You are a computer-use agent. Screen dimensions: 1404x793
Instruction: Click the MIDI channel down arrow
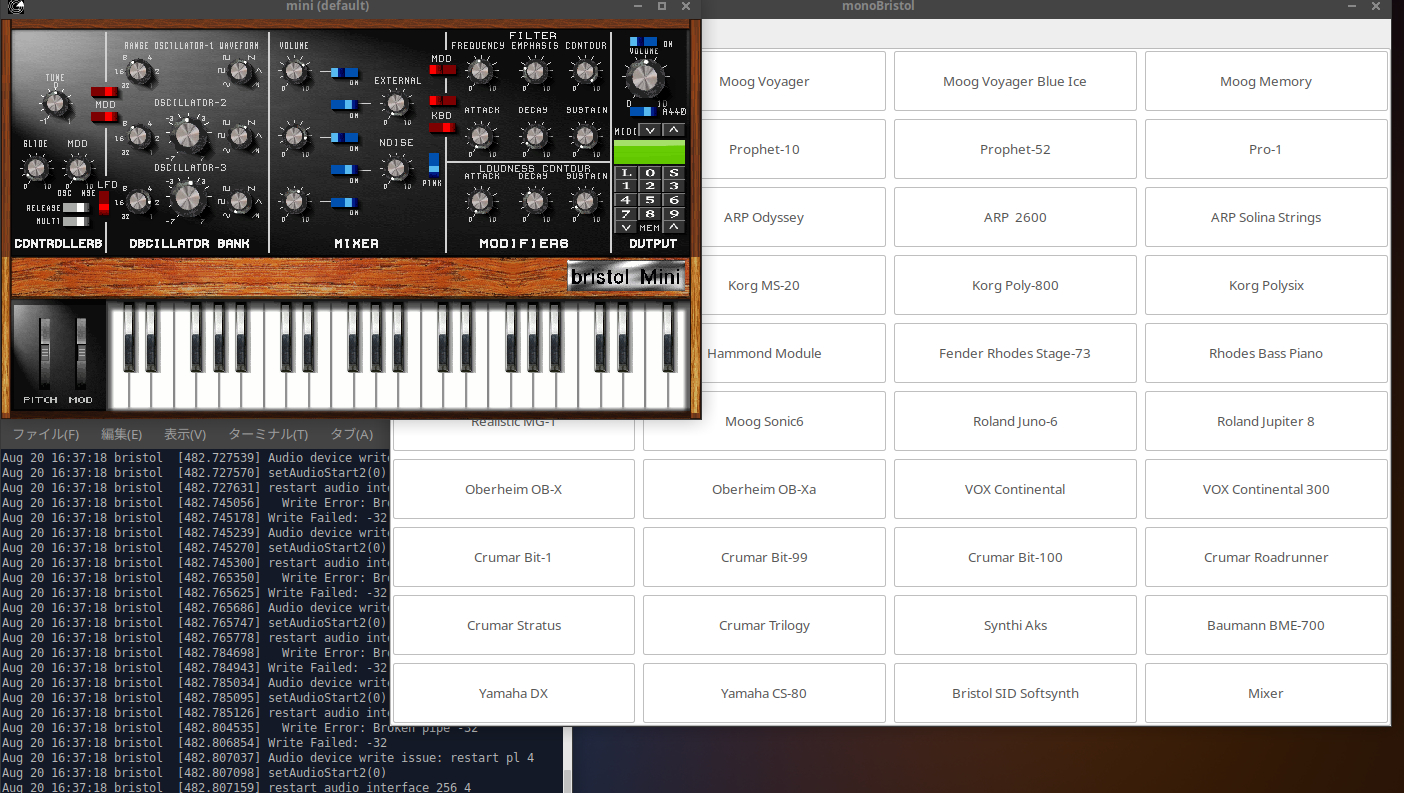coord(650,131)
